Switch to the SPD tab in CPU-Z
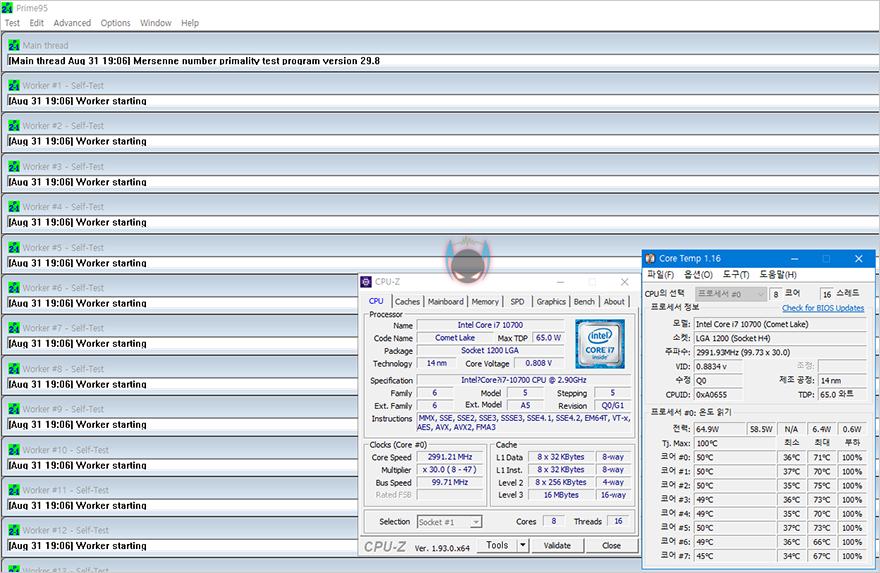Image resolution: width=880 pixels, height=573 pixels. click(517, 301)
